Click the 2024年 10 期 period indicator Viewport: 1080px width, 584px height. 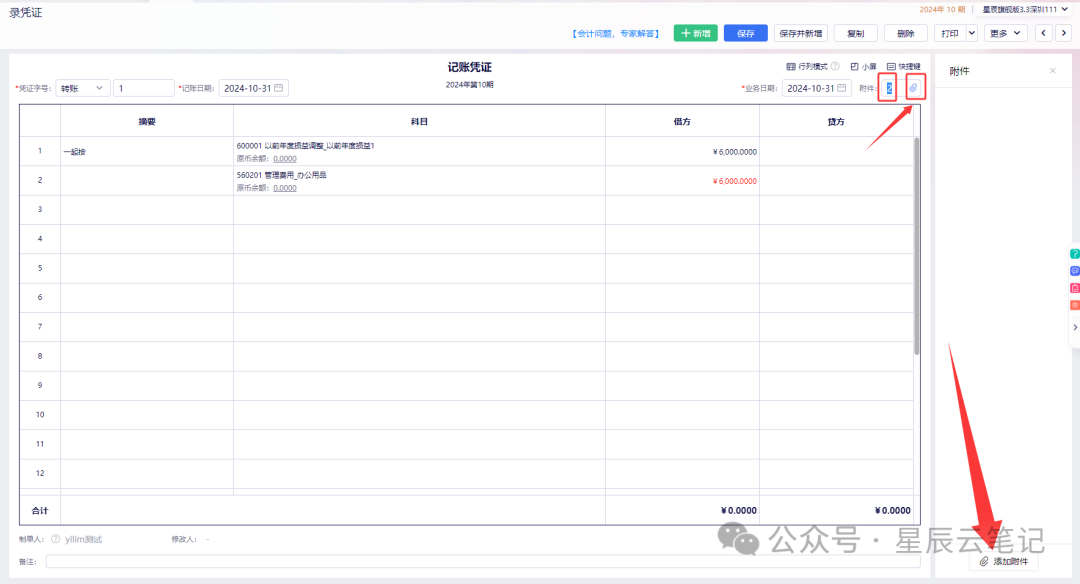tap(942, 10)
